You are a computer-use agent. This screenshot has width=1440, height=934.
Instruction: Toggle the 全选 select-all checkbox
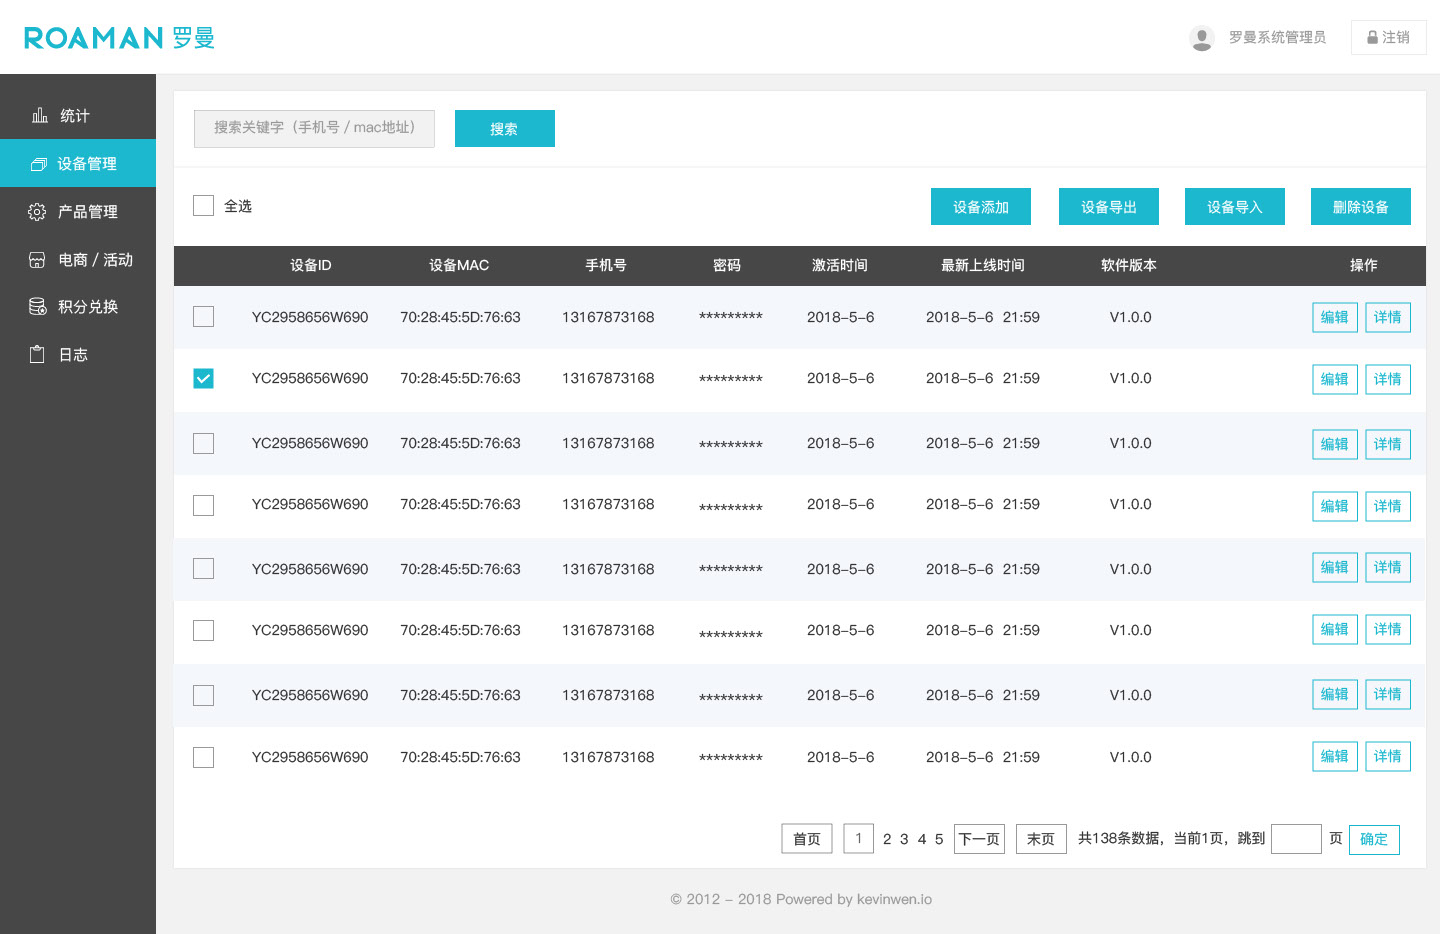click(204, 206)
